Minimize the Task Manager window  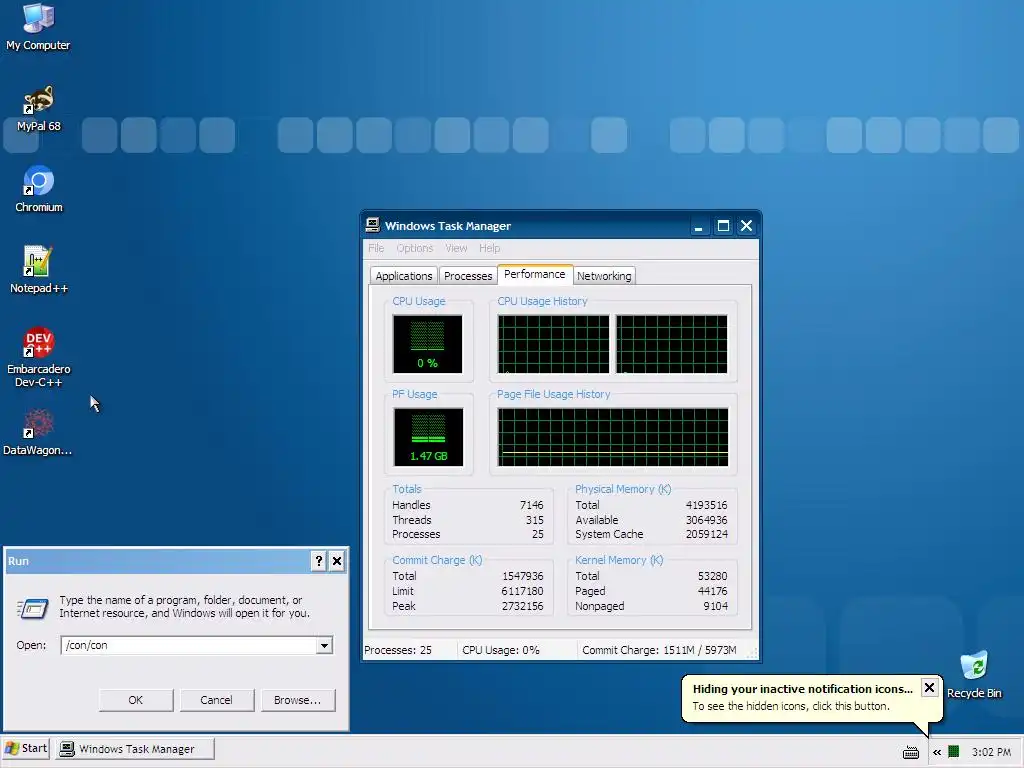click(x=698, y=226)
